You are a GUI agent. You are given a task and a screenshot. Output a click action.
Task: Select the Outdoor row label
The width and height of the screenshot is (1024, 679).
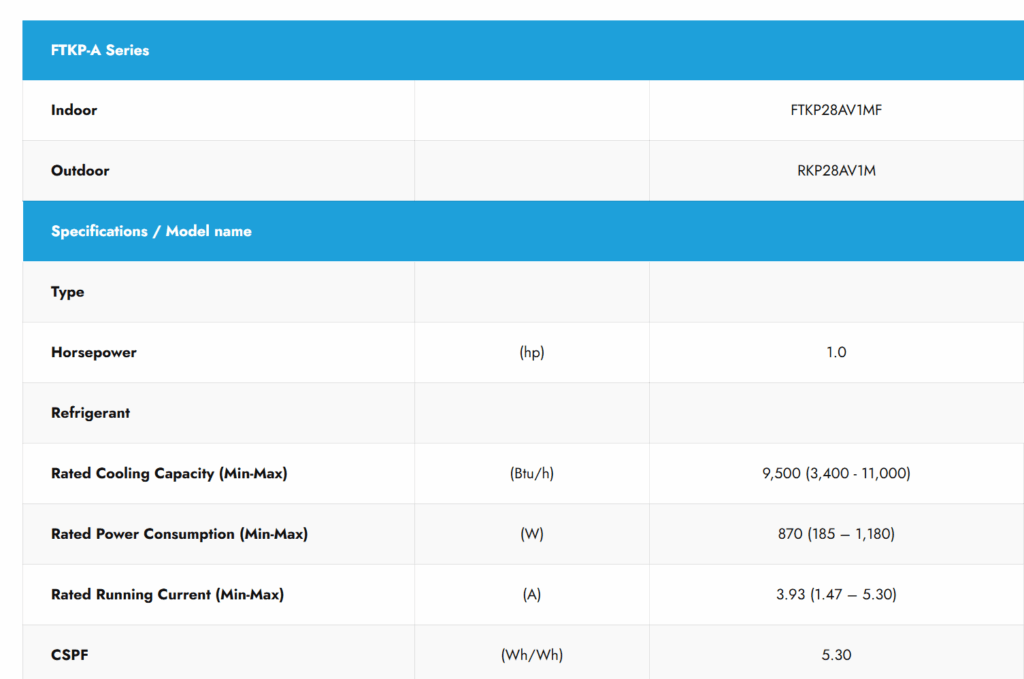80,170
